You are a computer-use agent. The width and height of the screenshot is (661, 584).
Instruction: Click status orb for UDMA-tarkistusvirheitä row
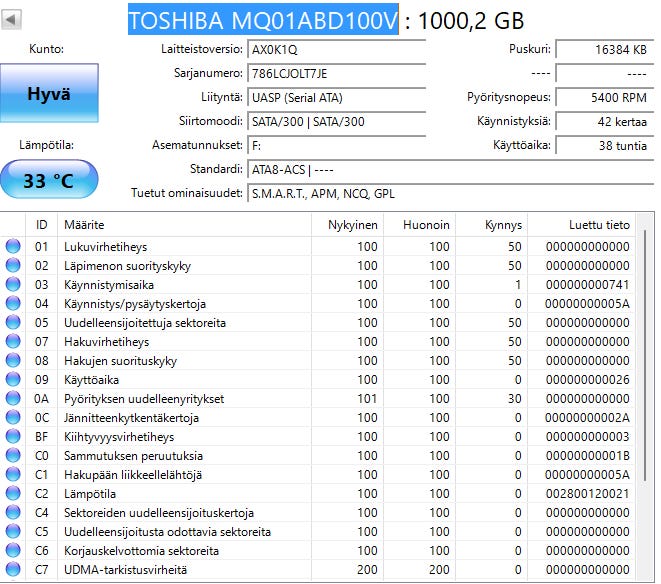point(13,569)
